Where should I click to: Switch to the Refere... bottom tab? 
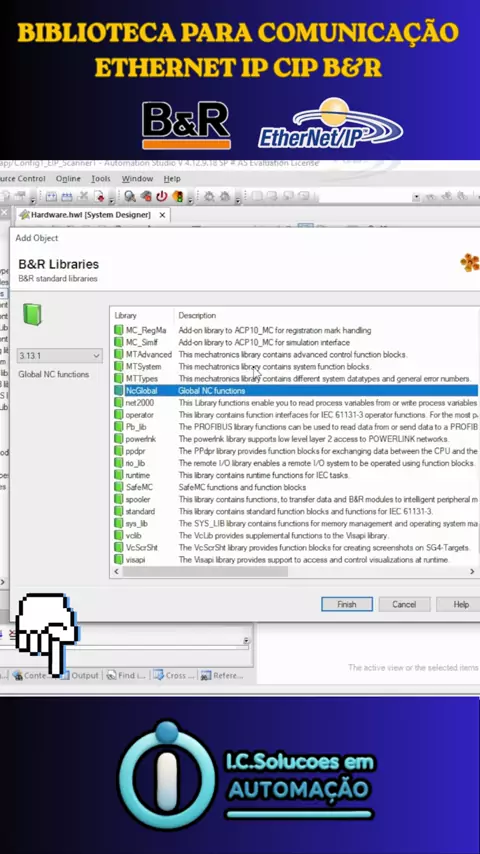pyautogui.click(x=222, y=675)
